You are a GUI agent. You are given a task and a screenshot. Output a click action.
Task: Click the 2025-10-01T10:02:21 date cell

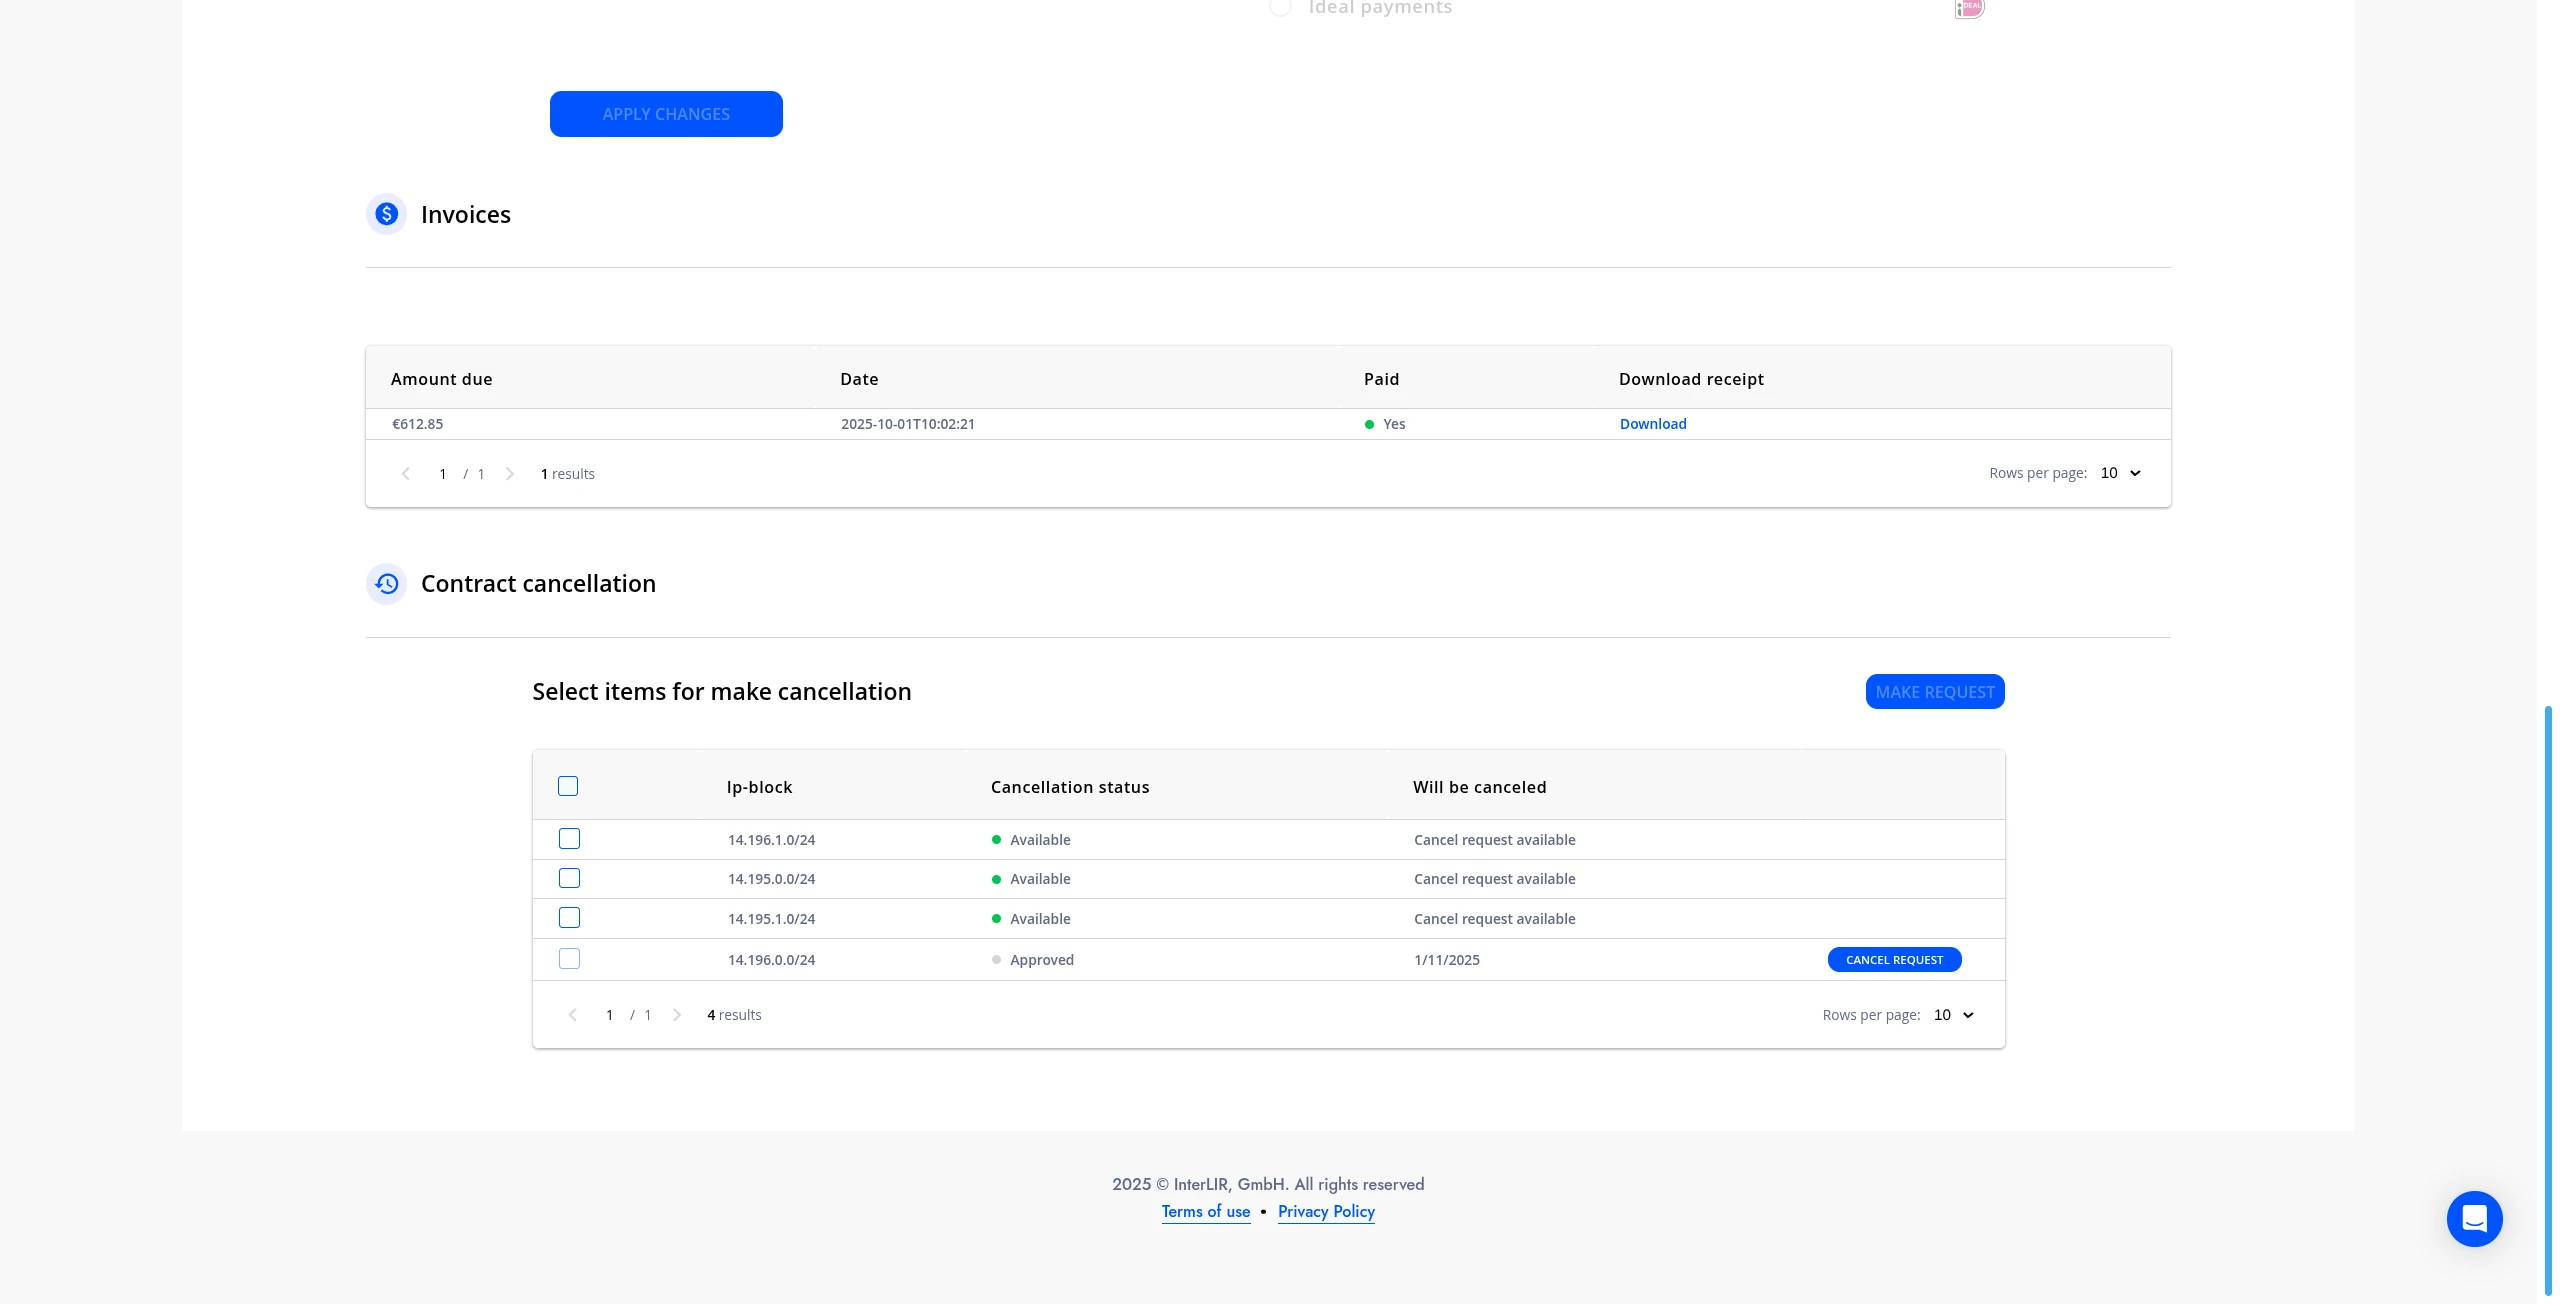[x=908, y=424]
